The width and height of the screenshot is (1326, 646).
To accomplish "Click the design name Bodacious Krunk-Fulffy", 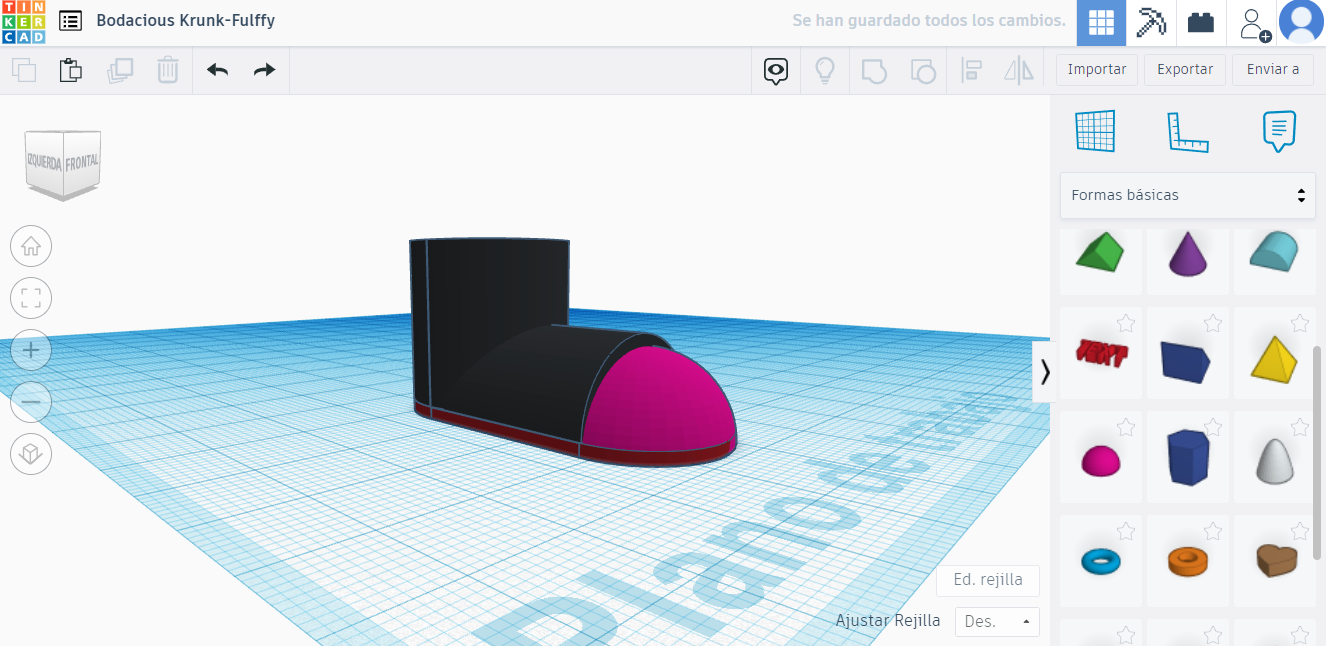I will [x=186, y=20].
